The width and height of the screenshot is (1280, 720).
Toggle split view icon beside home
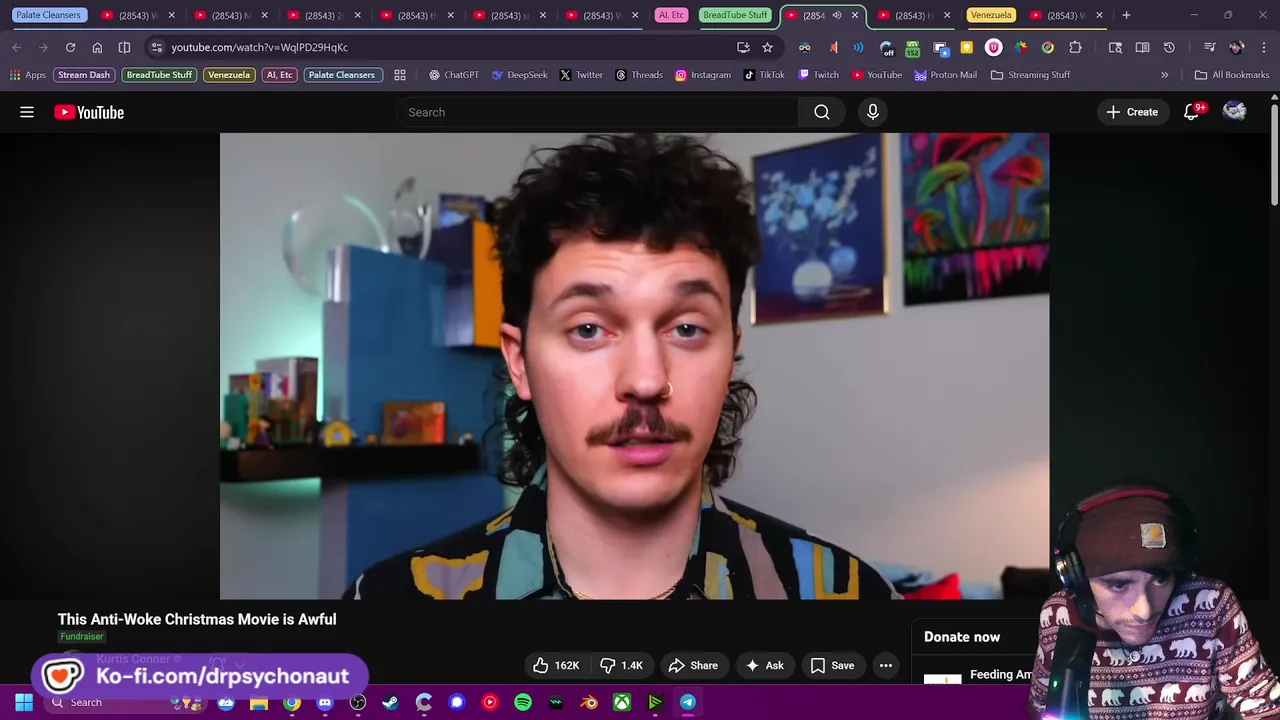(124, 47)
